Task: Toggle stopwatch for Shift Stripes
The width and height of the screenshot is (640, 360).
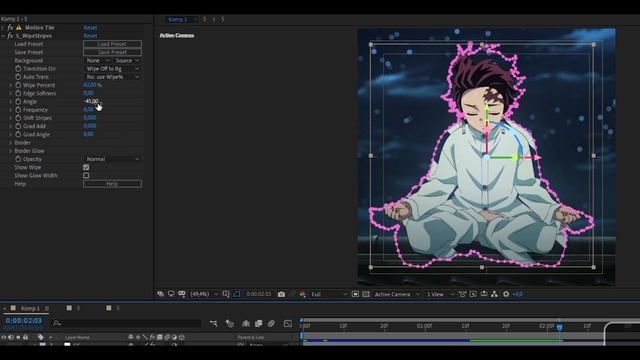Action: click(x=18, y=118)
